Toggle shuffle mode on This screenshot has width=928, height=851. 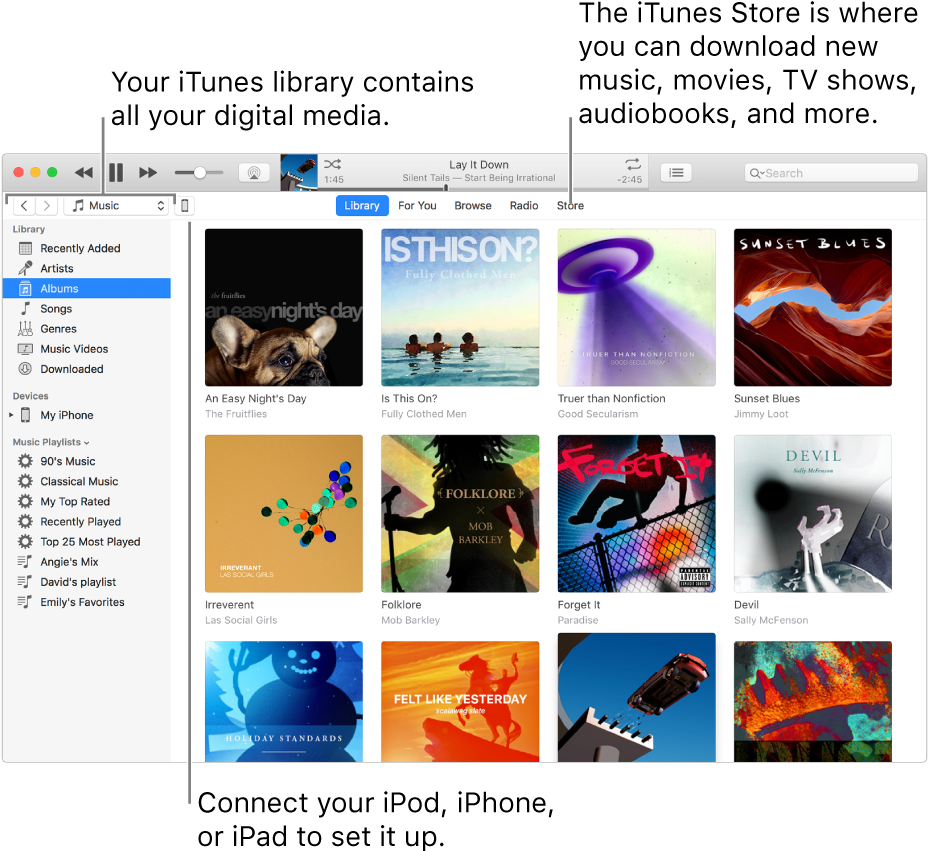(332, 162)
